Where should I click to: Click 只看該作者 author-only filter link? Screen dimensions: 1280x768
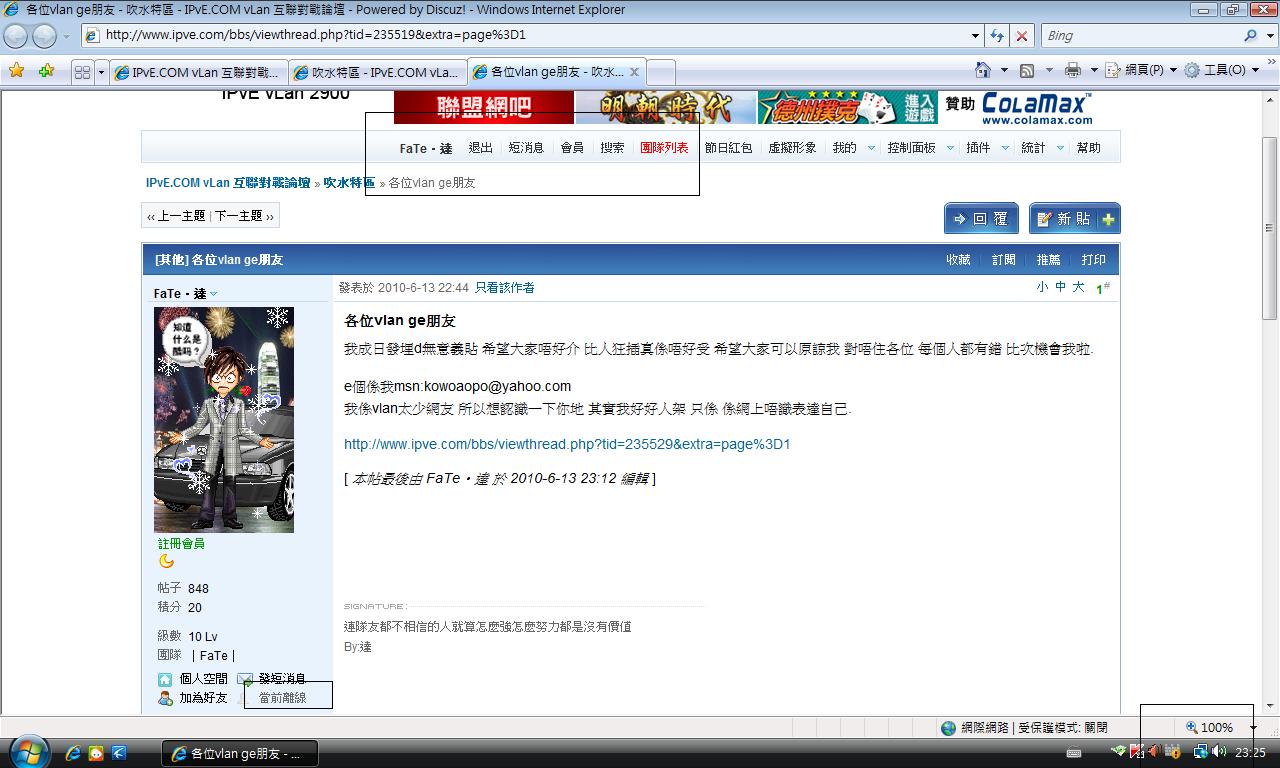504,288
